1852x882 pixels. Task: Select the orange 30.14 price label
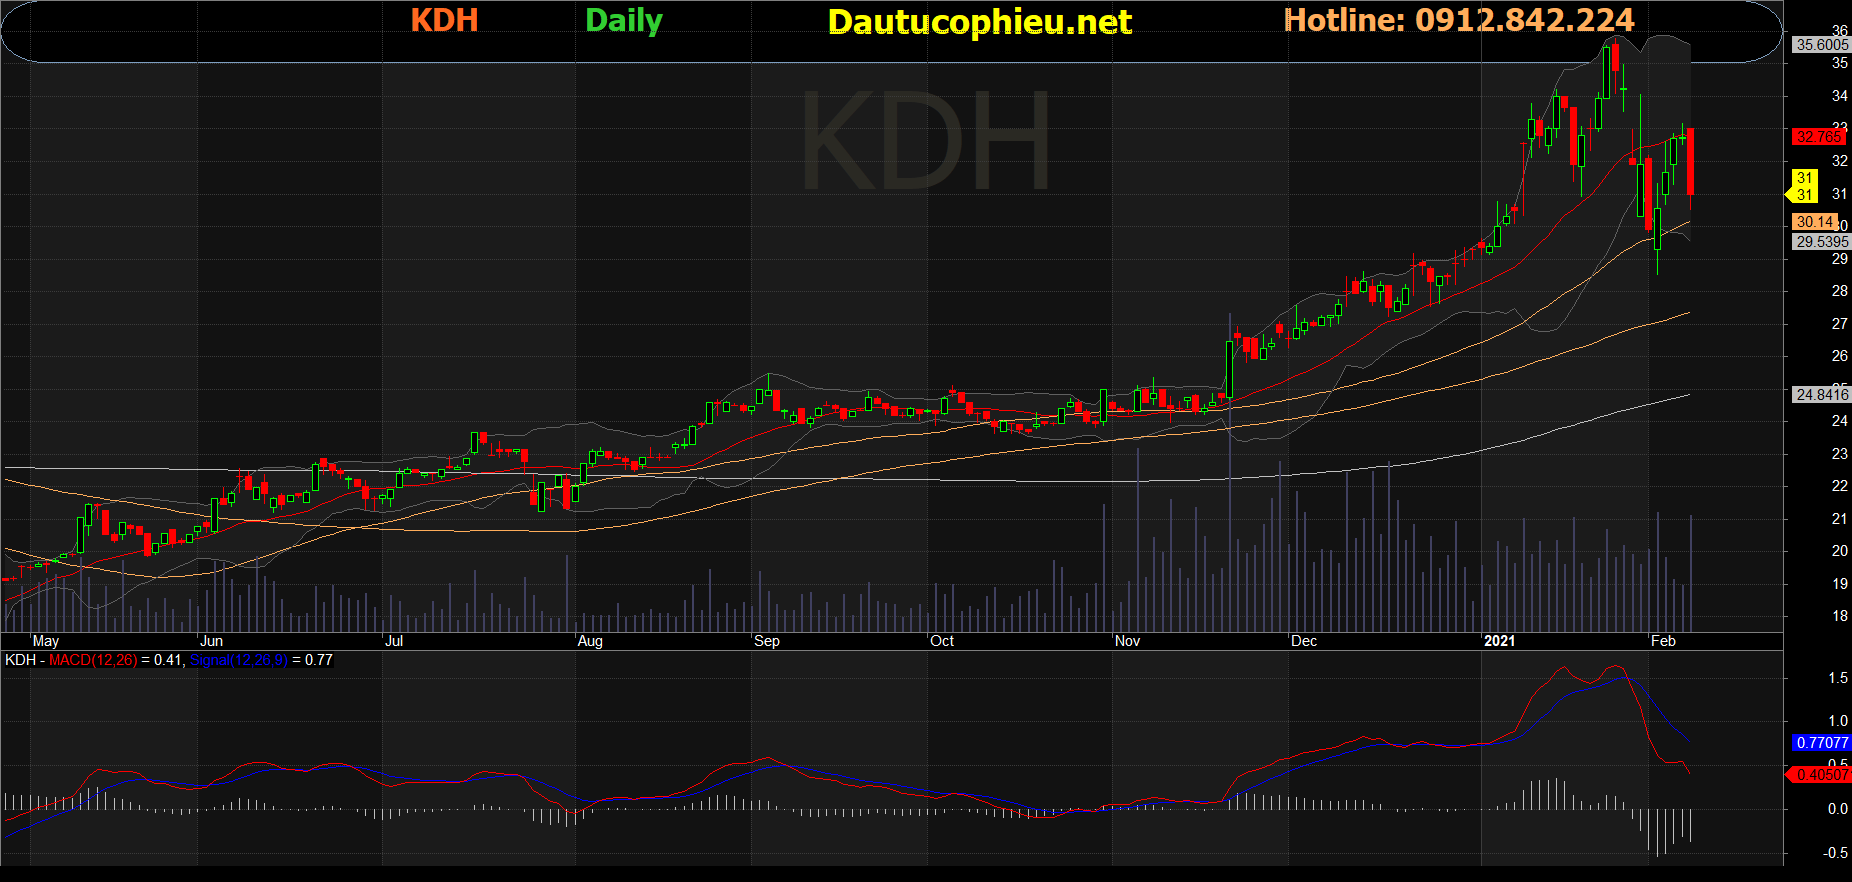(1814, 222)
